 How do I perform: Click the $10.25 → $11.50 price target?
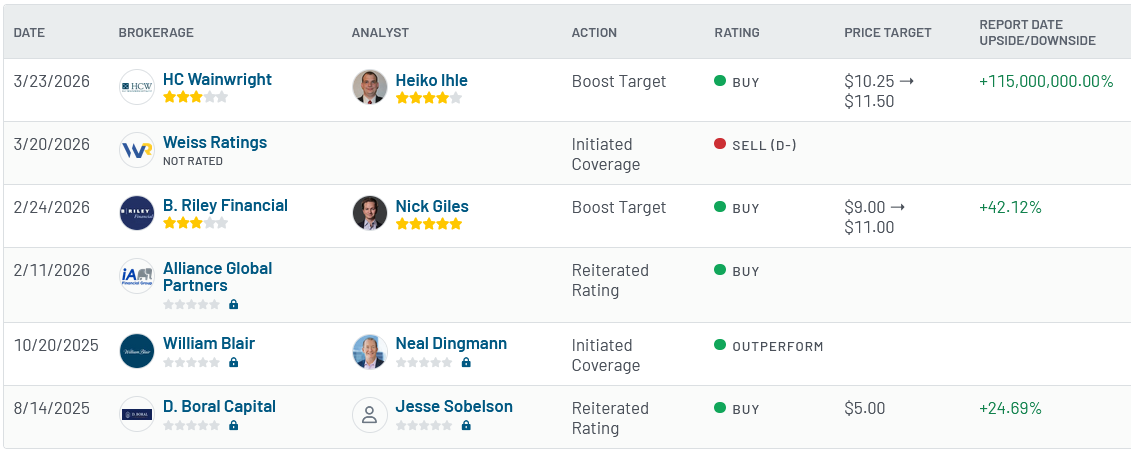[x=879, y=91]
